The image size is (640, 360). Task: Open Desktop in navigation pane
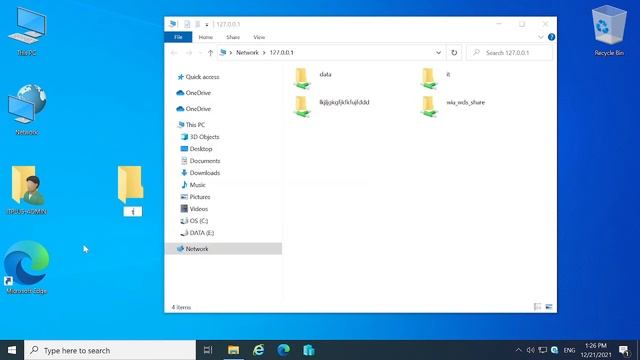[196, 149]
